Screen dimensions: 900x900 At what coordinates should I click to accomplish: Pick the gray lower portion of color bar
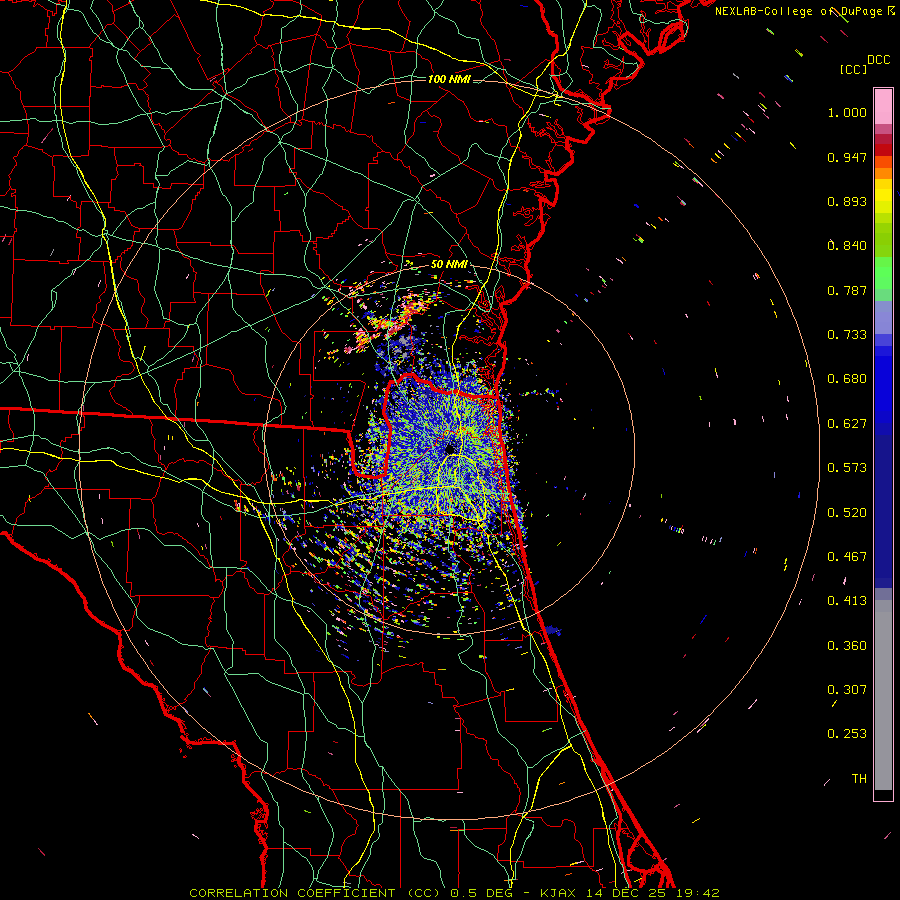click(x=883, y=695)
